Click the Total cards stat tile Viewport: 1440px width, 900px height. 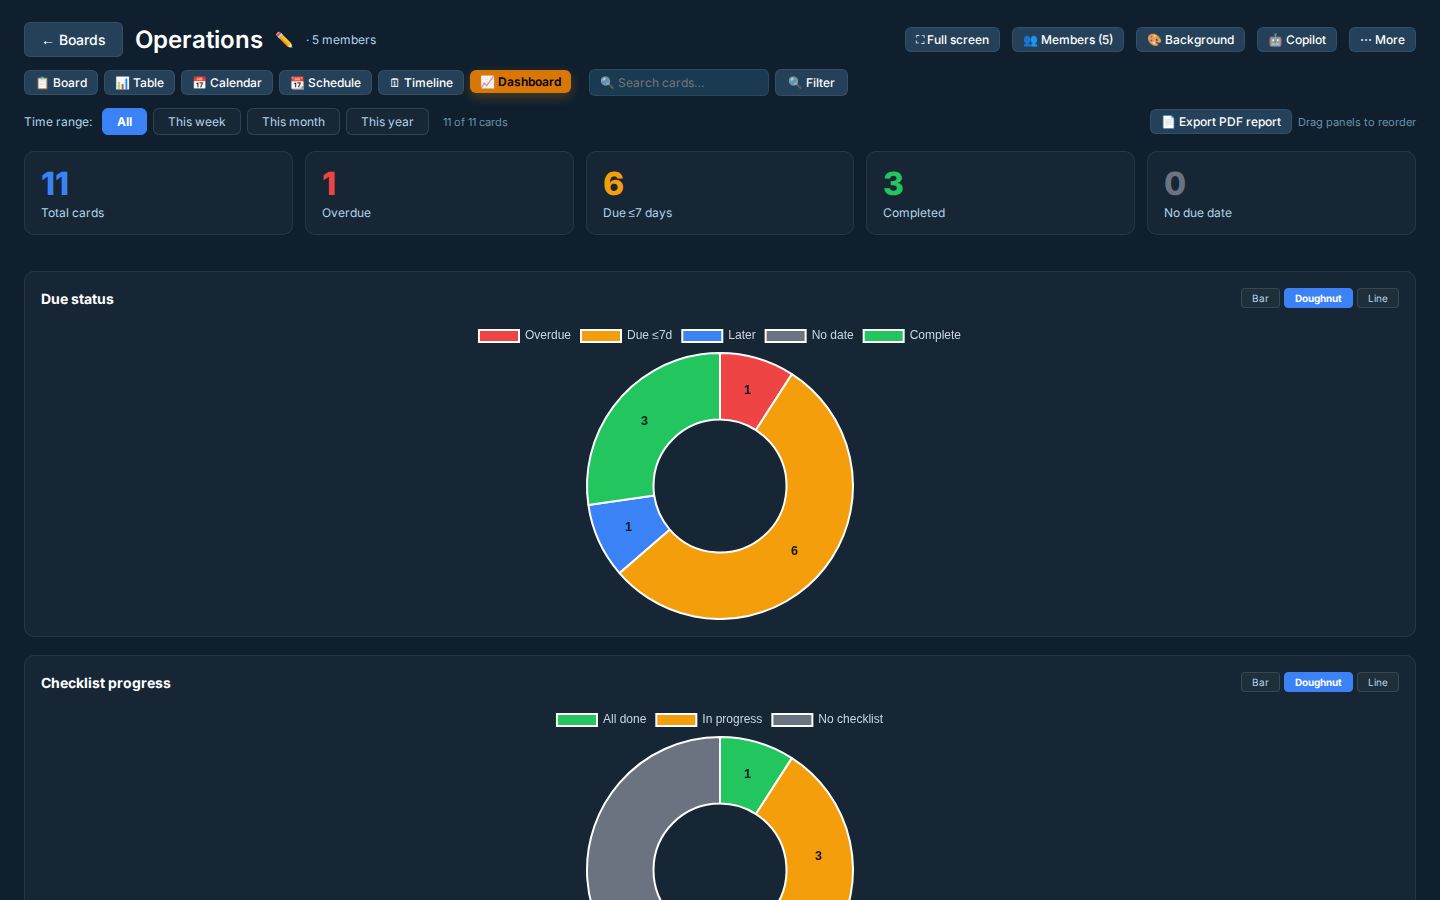coord(158,193)
